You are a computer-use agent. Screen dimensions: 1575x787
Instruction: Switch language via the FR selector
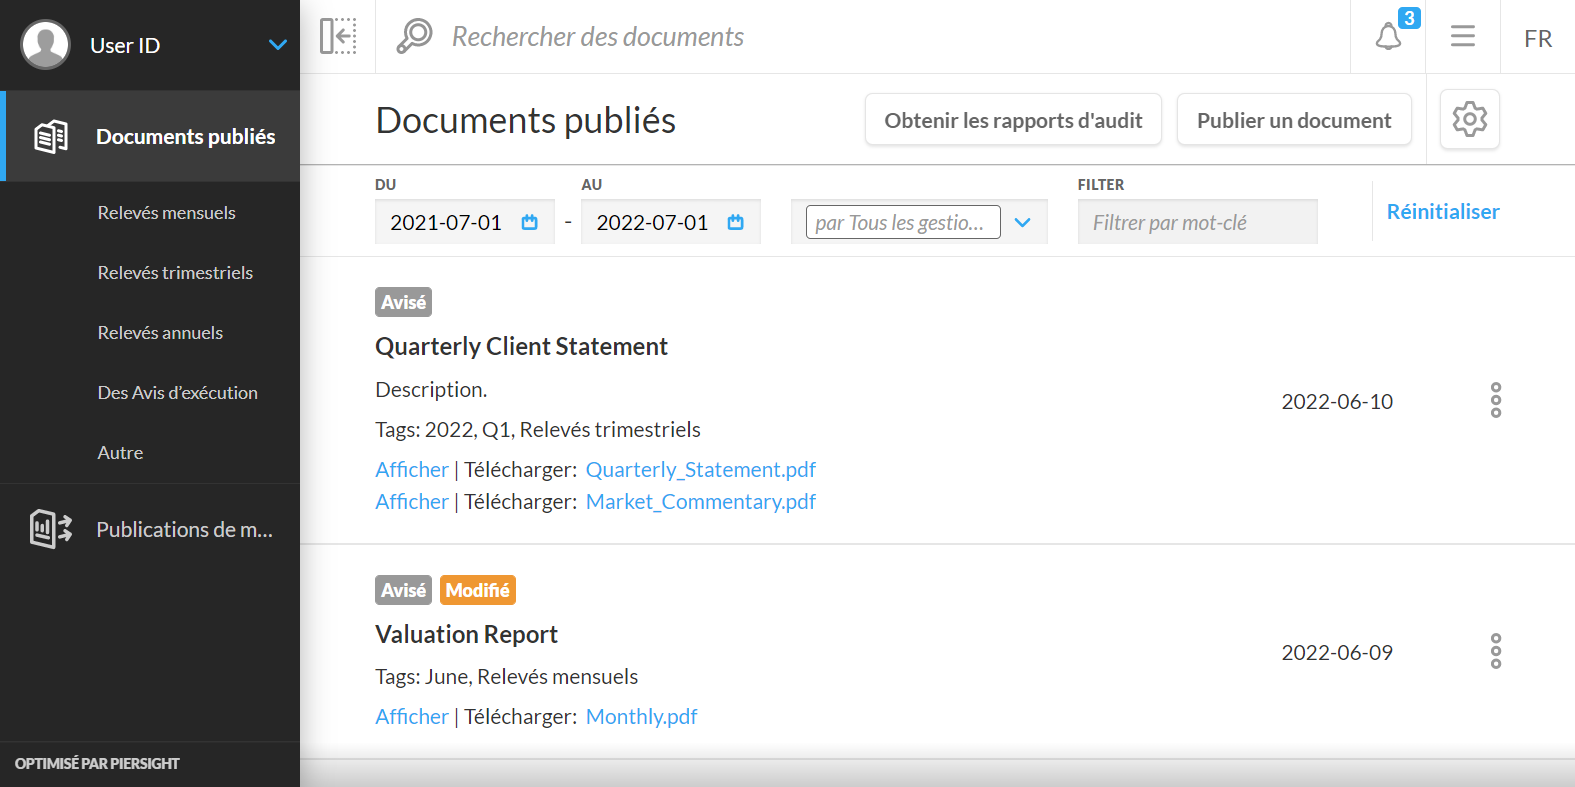click(x=1537, y=38)
